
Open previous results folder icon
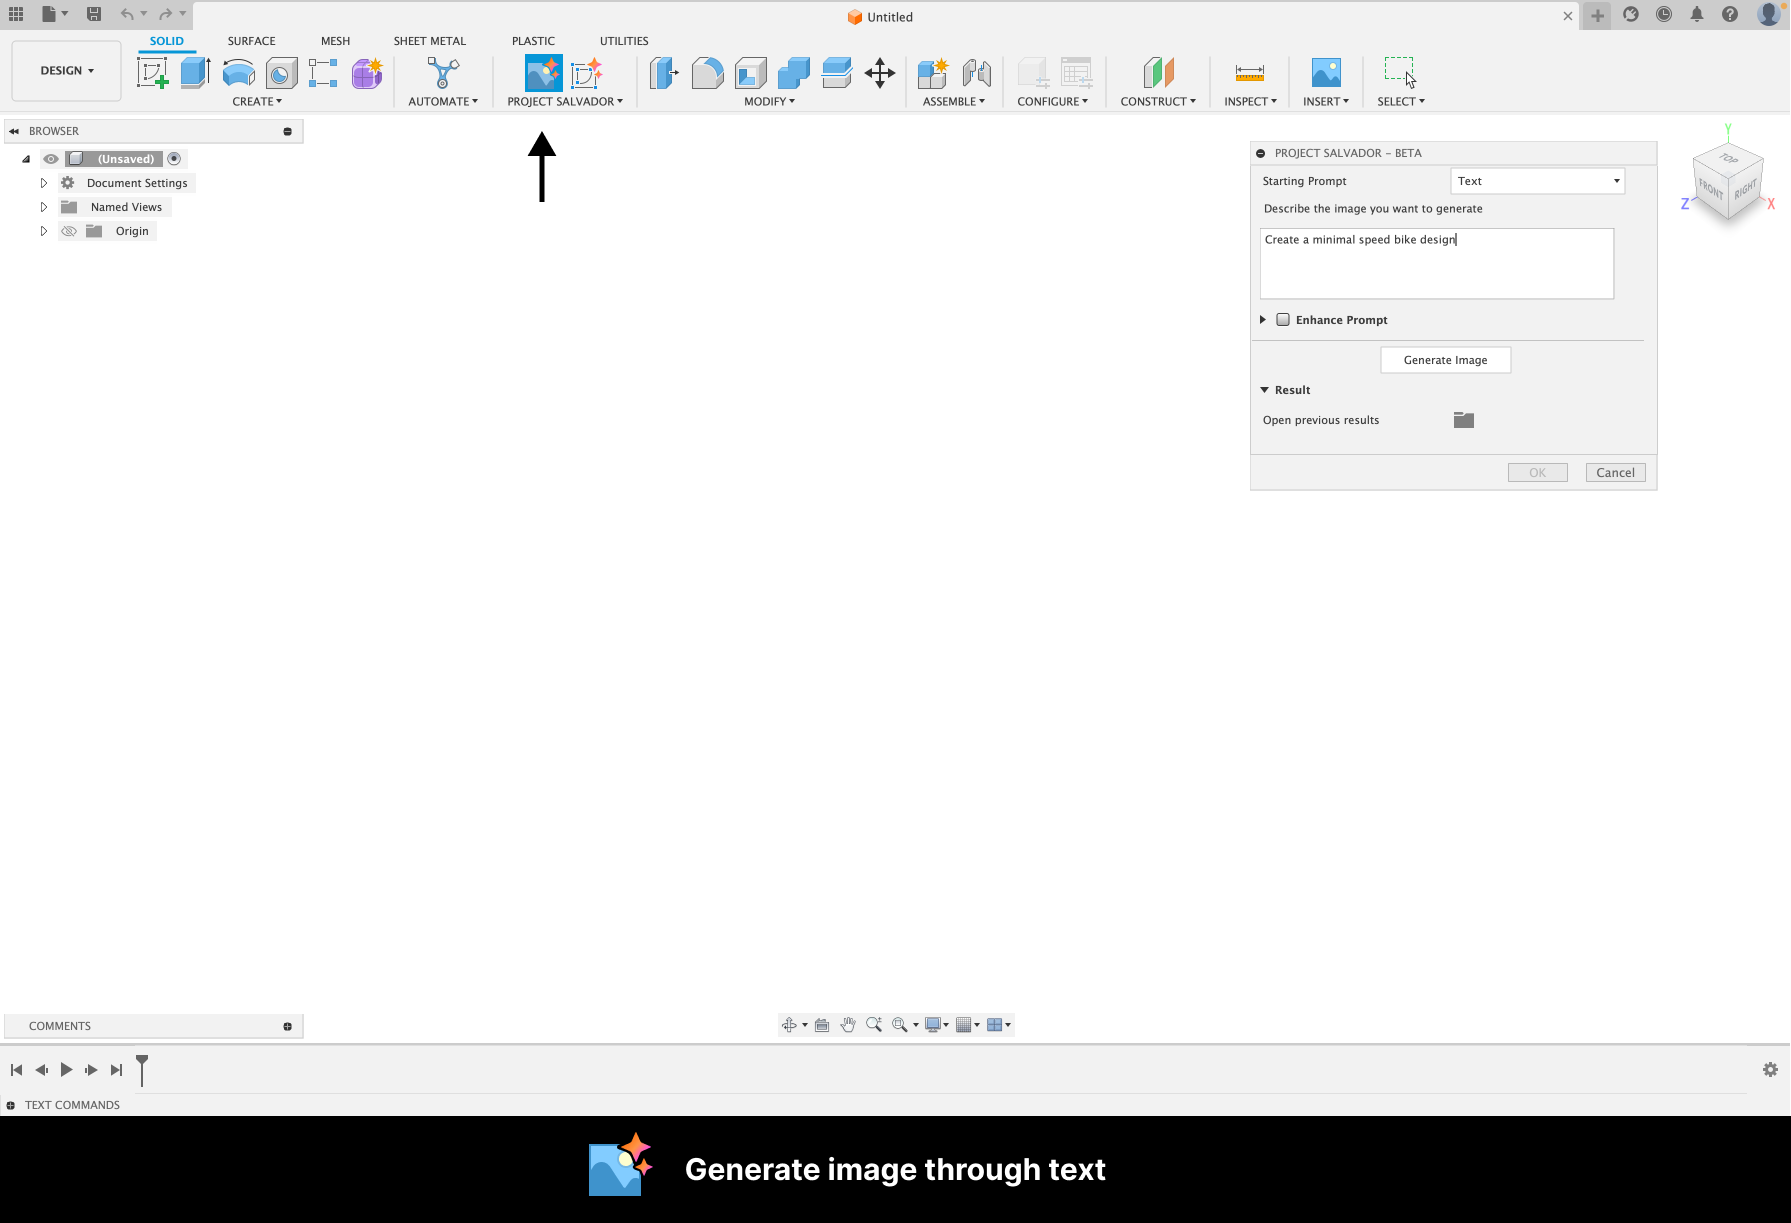coord(1464,420)
